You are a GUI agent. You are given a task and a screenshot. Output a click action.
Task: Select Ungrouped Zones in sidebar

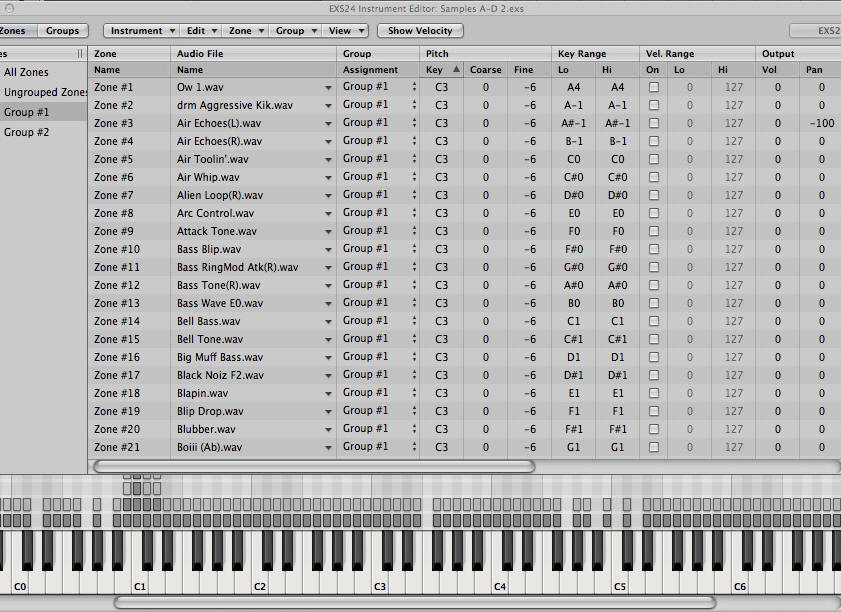pyautogui.click(x=45, y=92)
